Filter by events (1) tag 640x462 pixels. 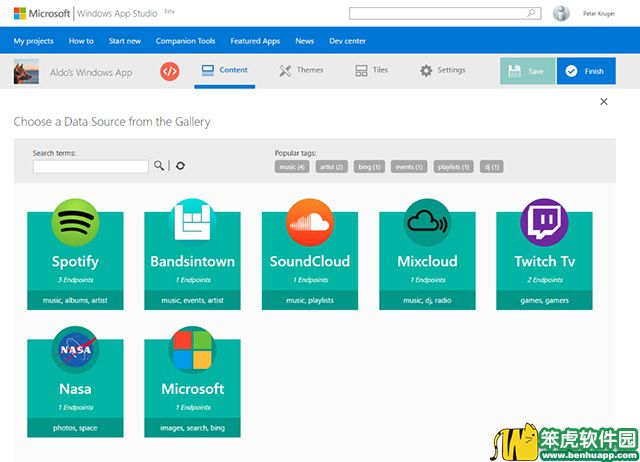(409, 167)
